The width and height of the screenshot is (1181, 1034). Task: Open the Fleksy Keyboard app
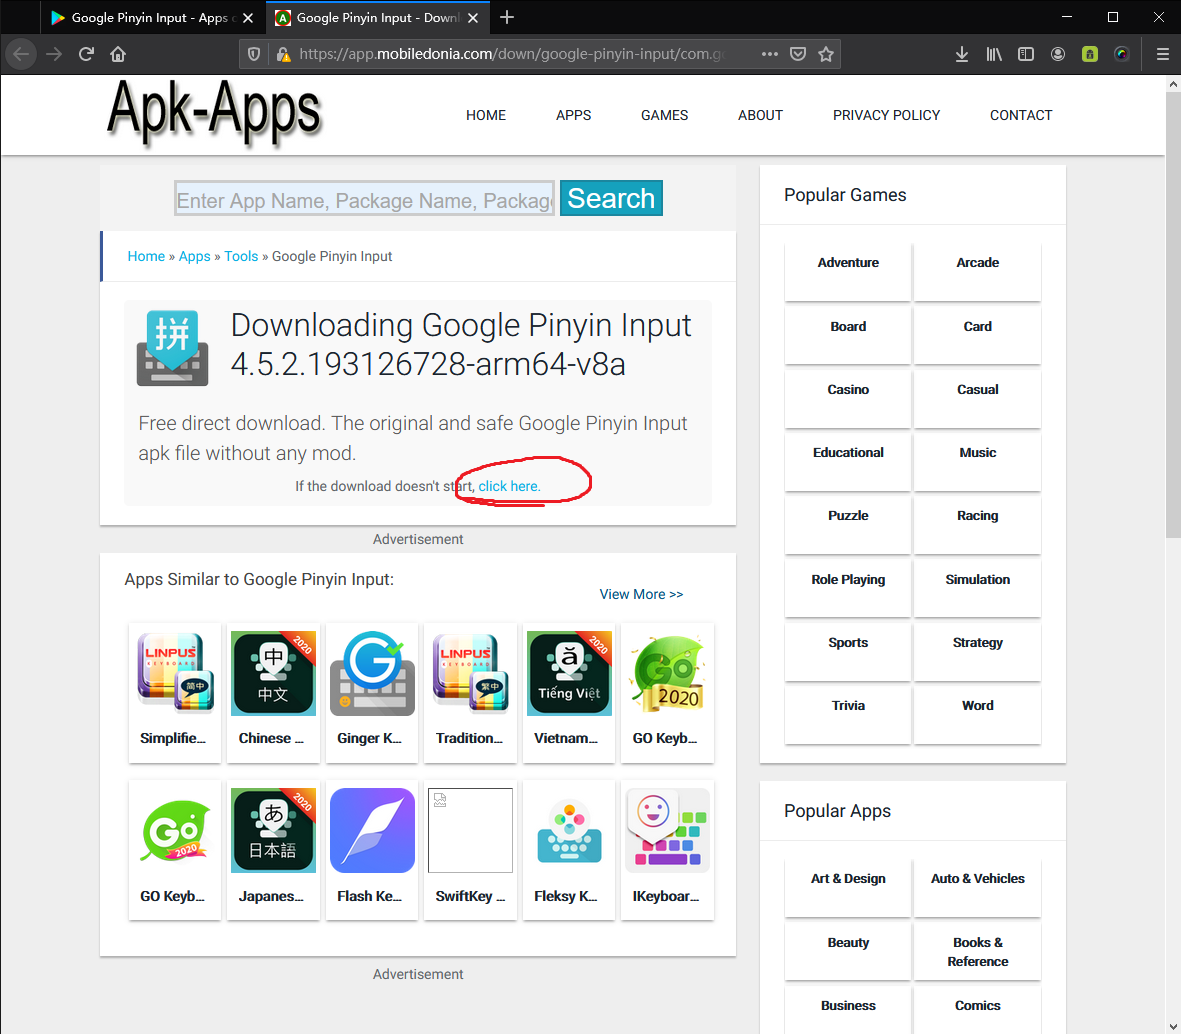tap(569, 849)
